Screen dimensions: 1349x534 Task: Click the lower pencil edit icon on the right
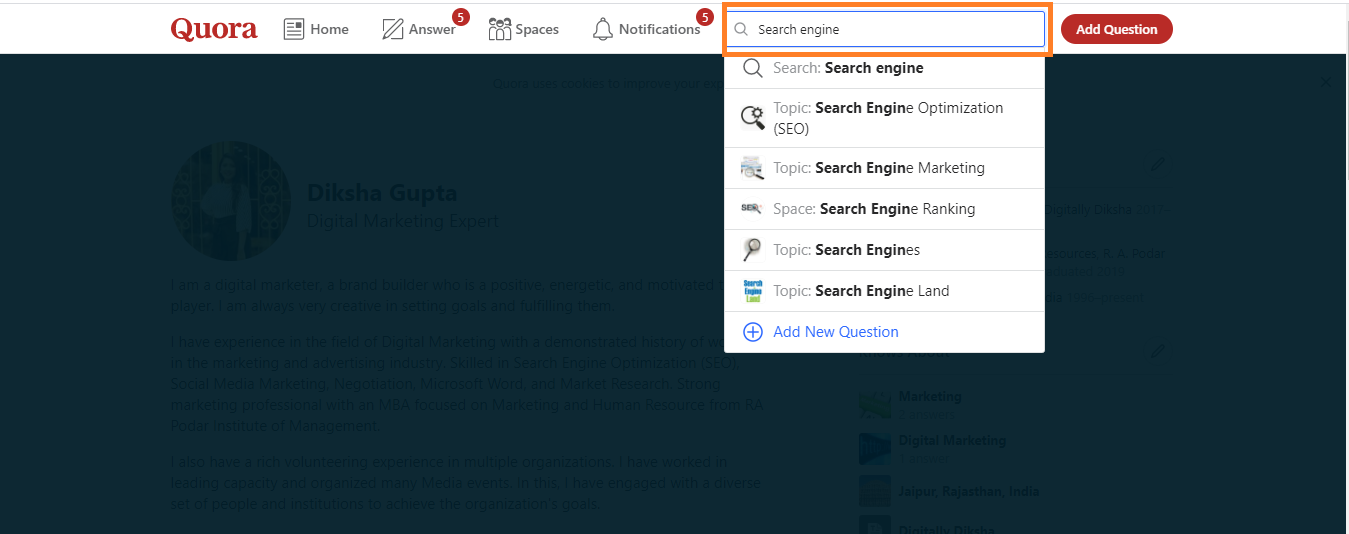pos(1158,351)
